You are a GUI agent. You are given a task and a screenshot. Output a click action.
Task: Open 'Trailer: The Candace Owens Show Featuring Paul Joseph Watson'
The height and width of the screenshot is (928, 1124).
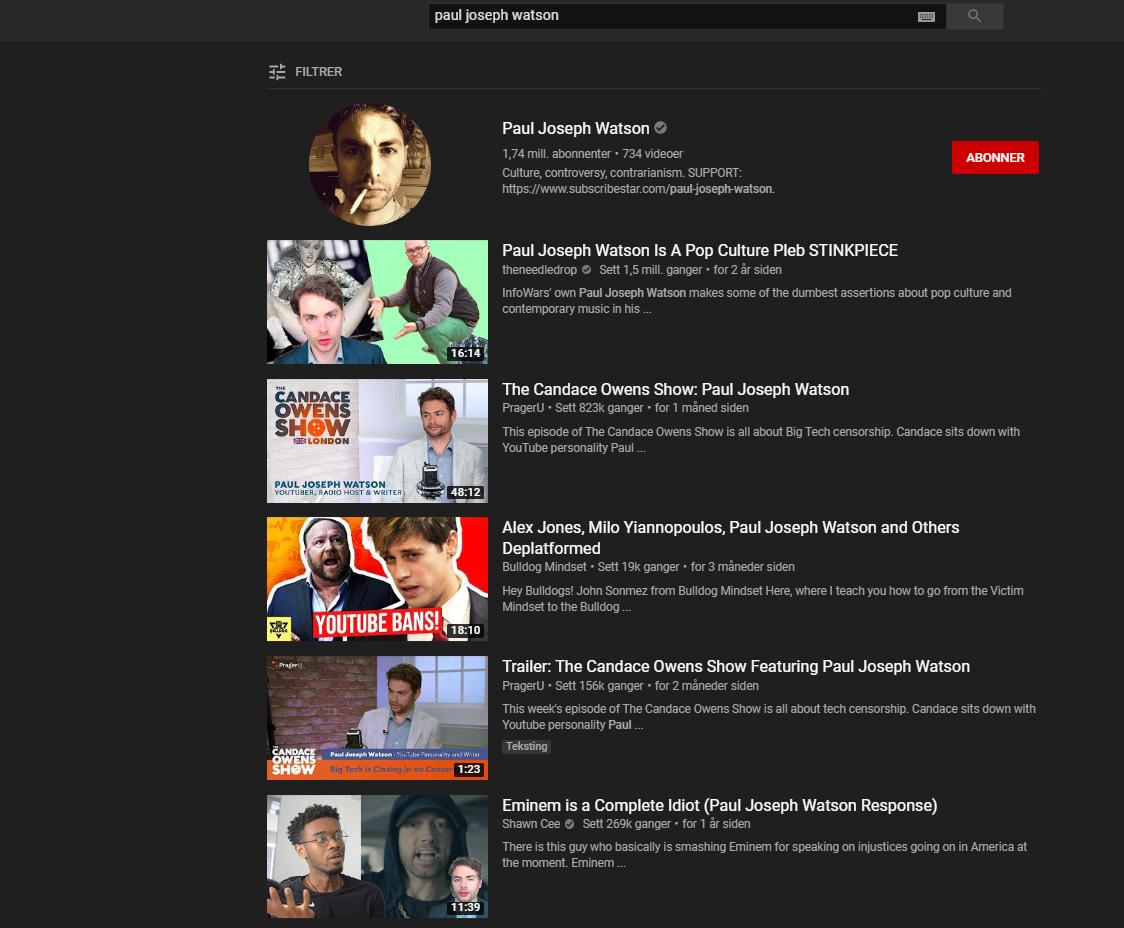pos(735,666)
